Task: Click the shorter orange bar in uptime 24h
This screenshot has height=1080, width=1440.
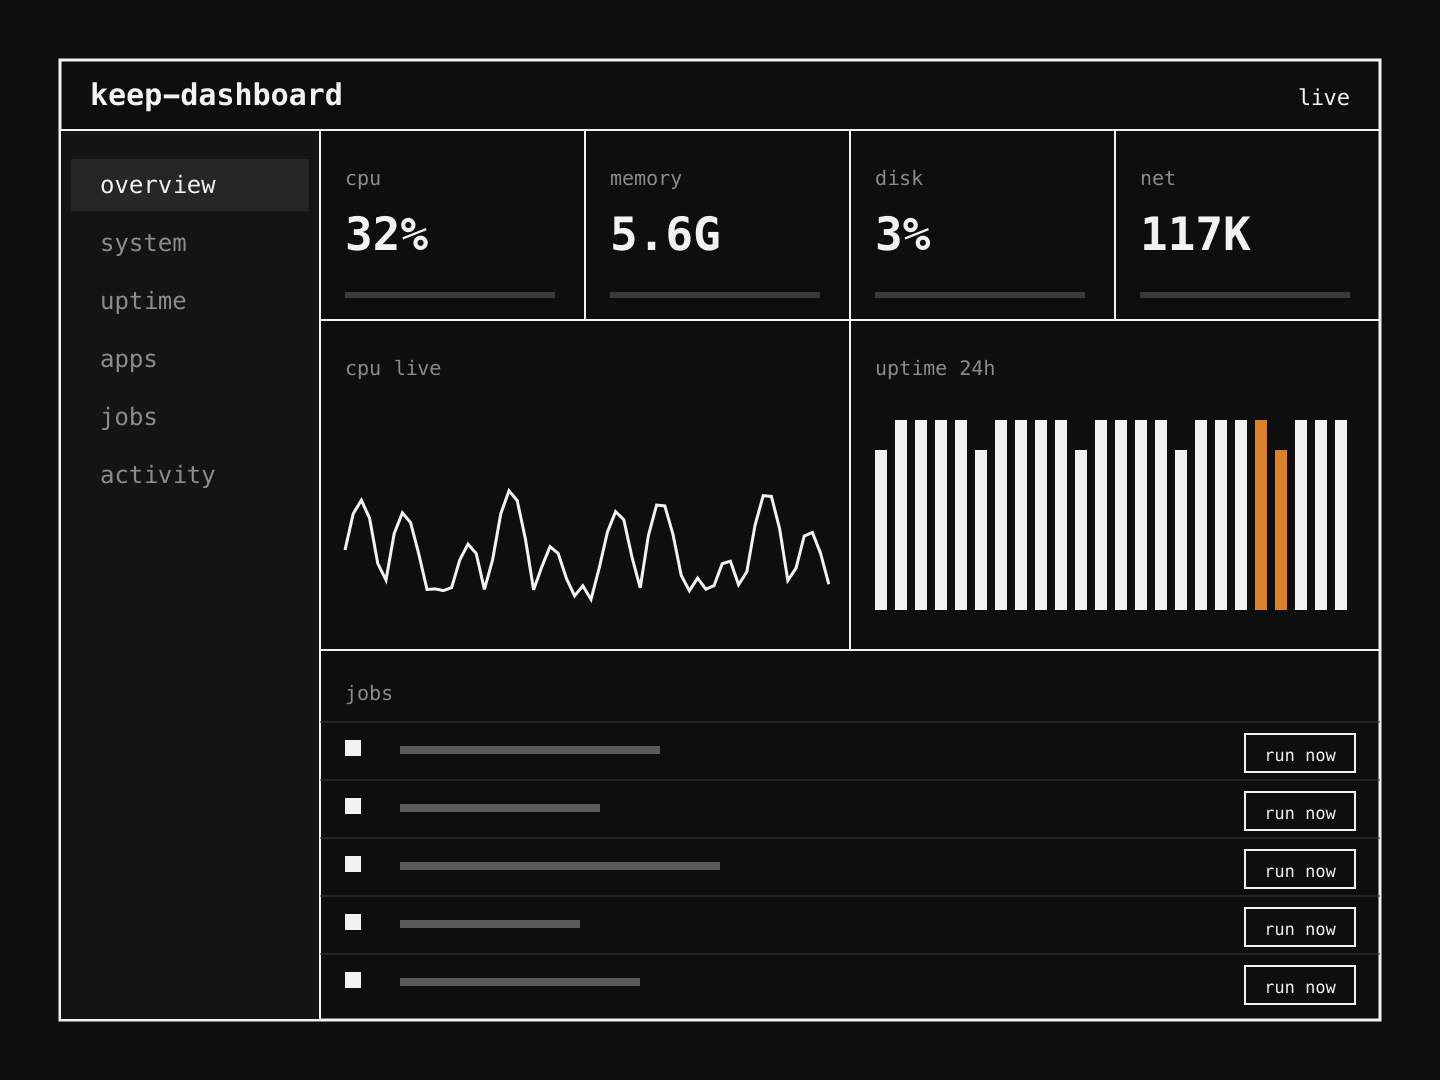Action: tap(1281, 530)
